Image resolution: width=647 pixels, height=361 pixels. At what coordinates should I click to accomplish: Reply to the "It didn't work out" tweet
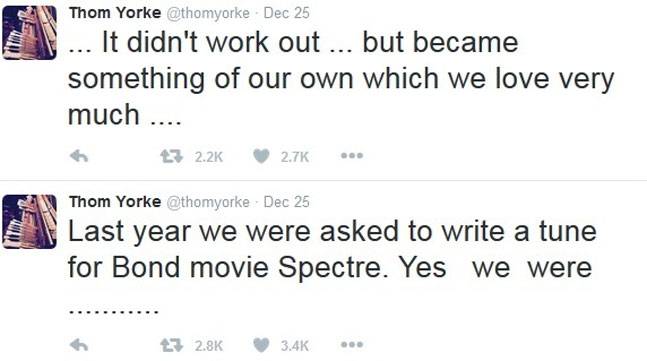[79, 156]
